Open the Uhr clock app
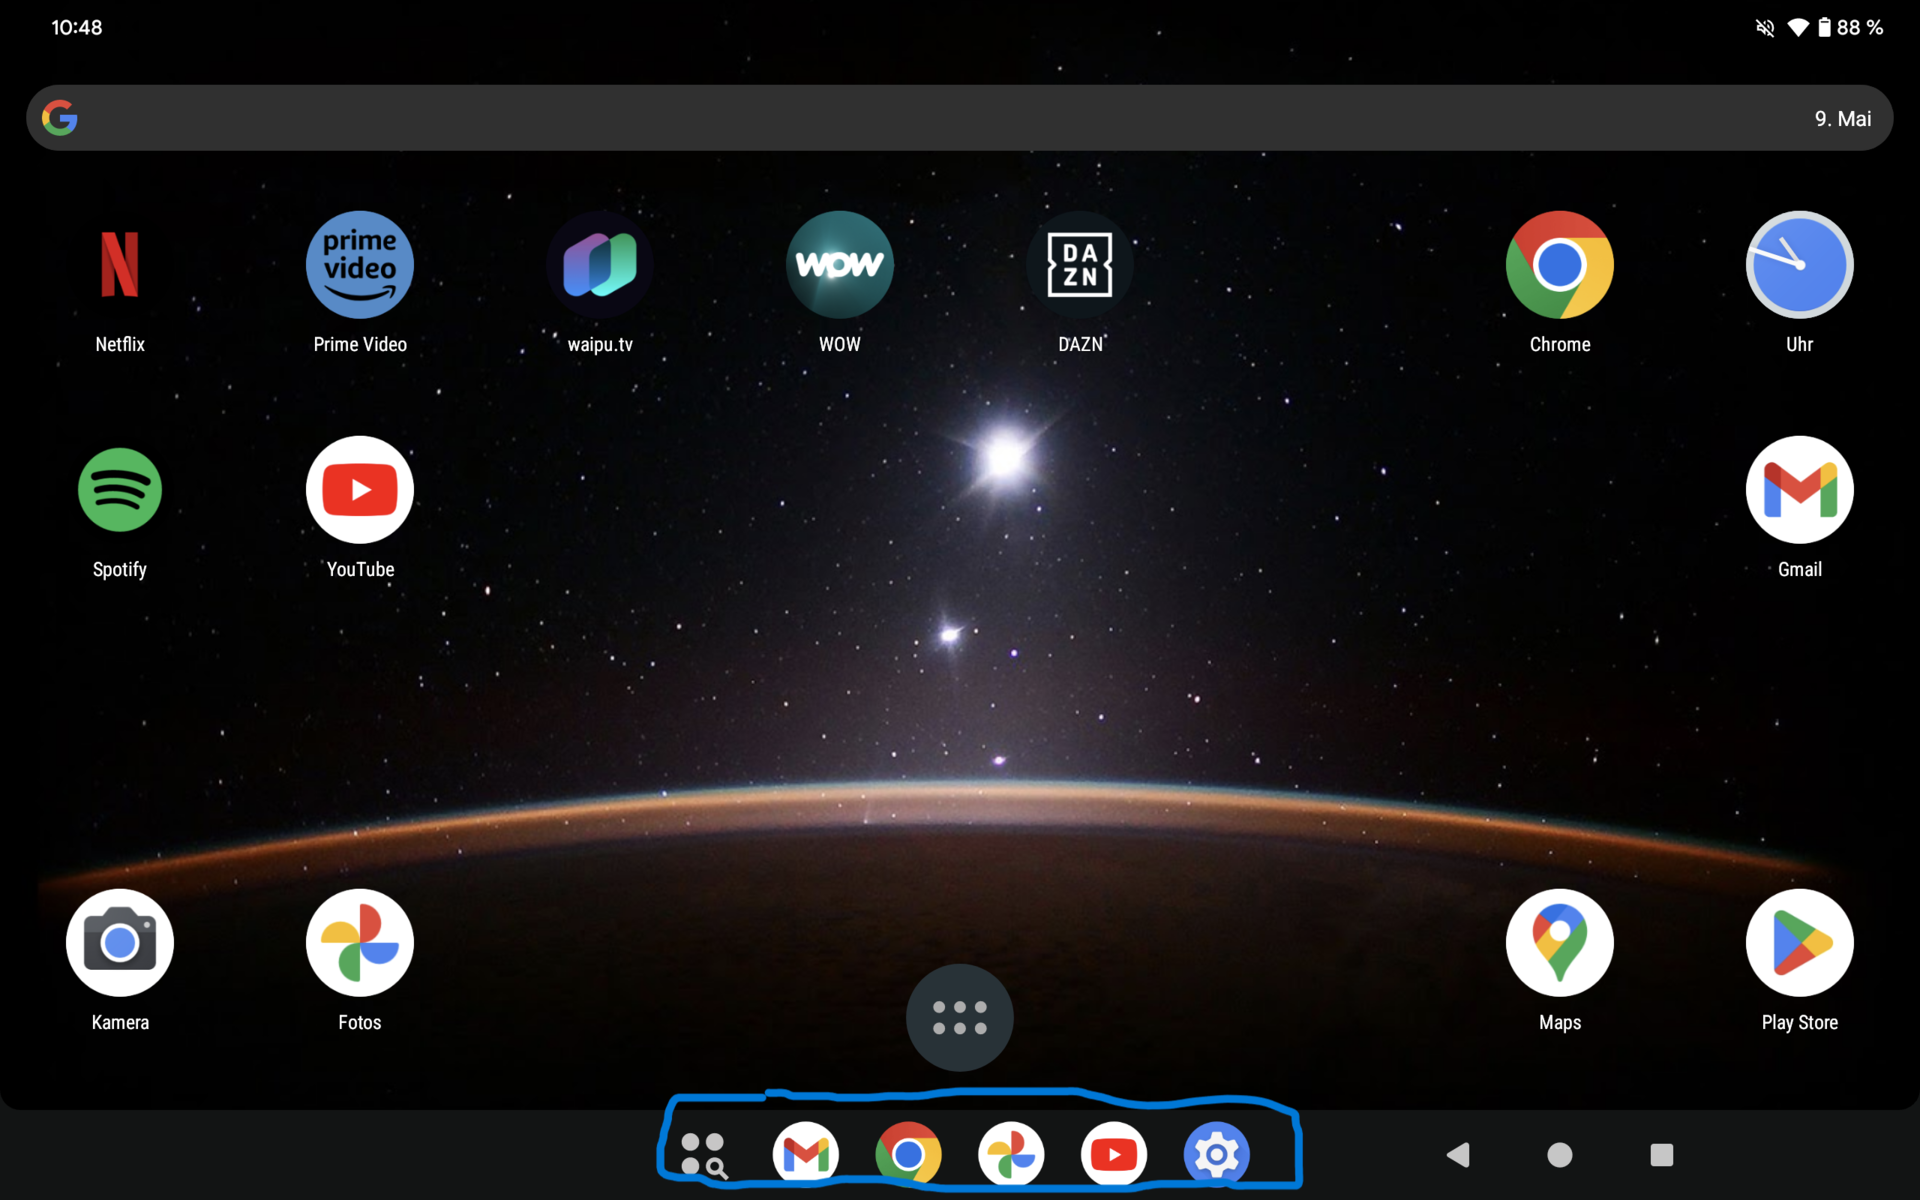 click(1800, 265)
